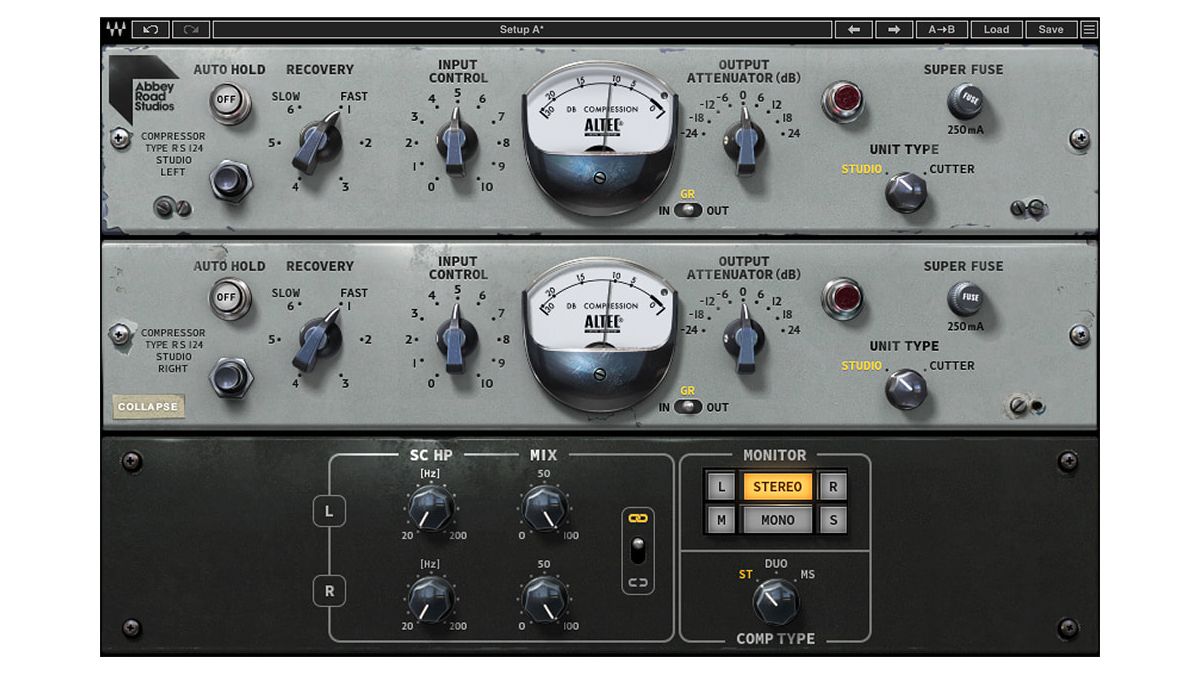Open the Load preset menu
Screen dimensions: 1200x675
pos(997,29)
